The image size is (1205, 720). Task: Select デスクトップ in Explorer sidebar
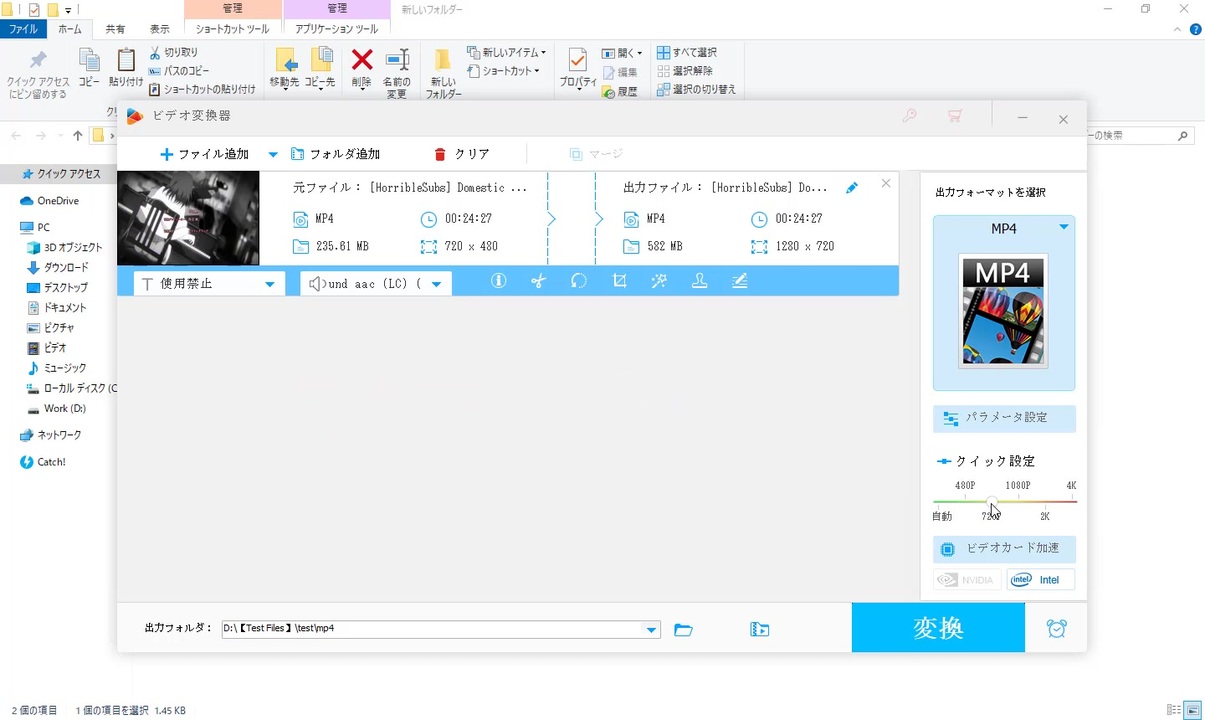(x=58, y=288)
